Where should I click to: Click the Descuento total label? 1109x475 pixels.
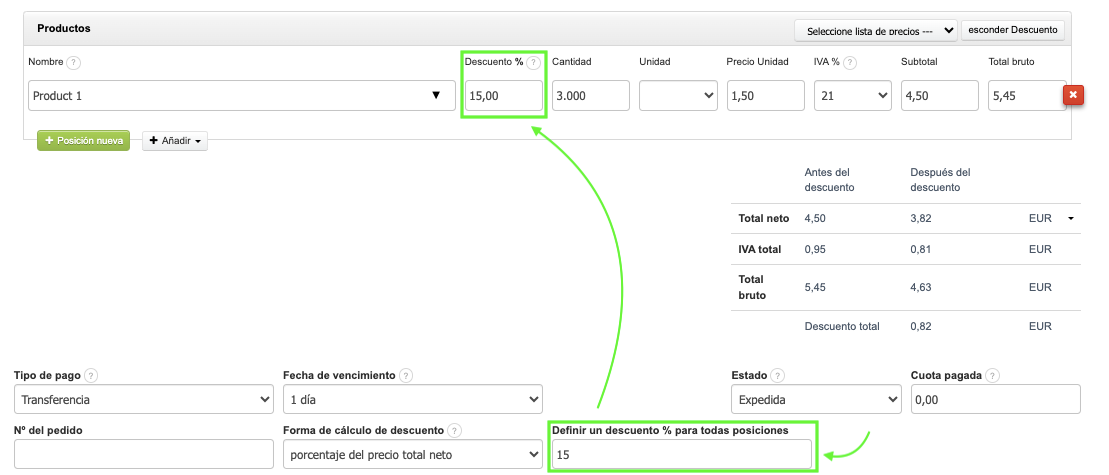click(842, 327)
